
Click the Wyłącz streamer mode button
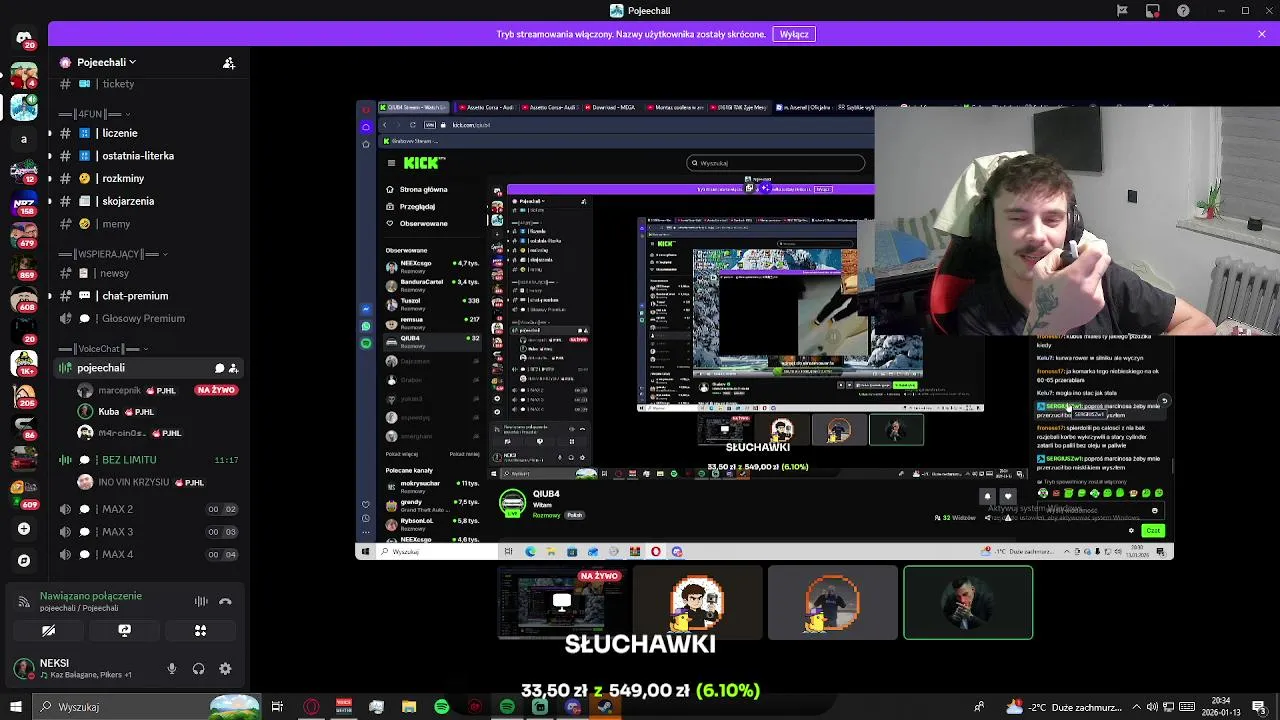[x=794, y=34]
